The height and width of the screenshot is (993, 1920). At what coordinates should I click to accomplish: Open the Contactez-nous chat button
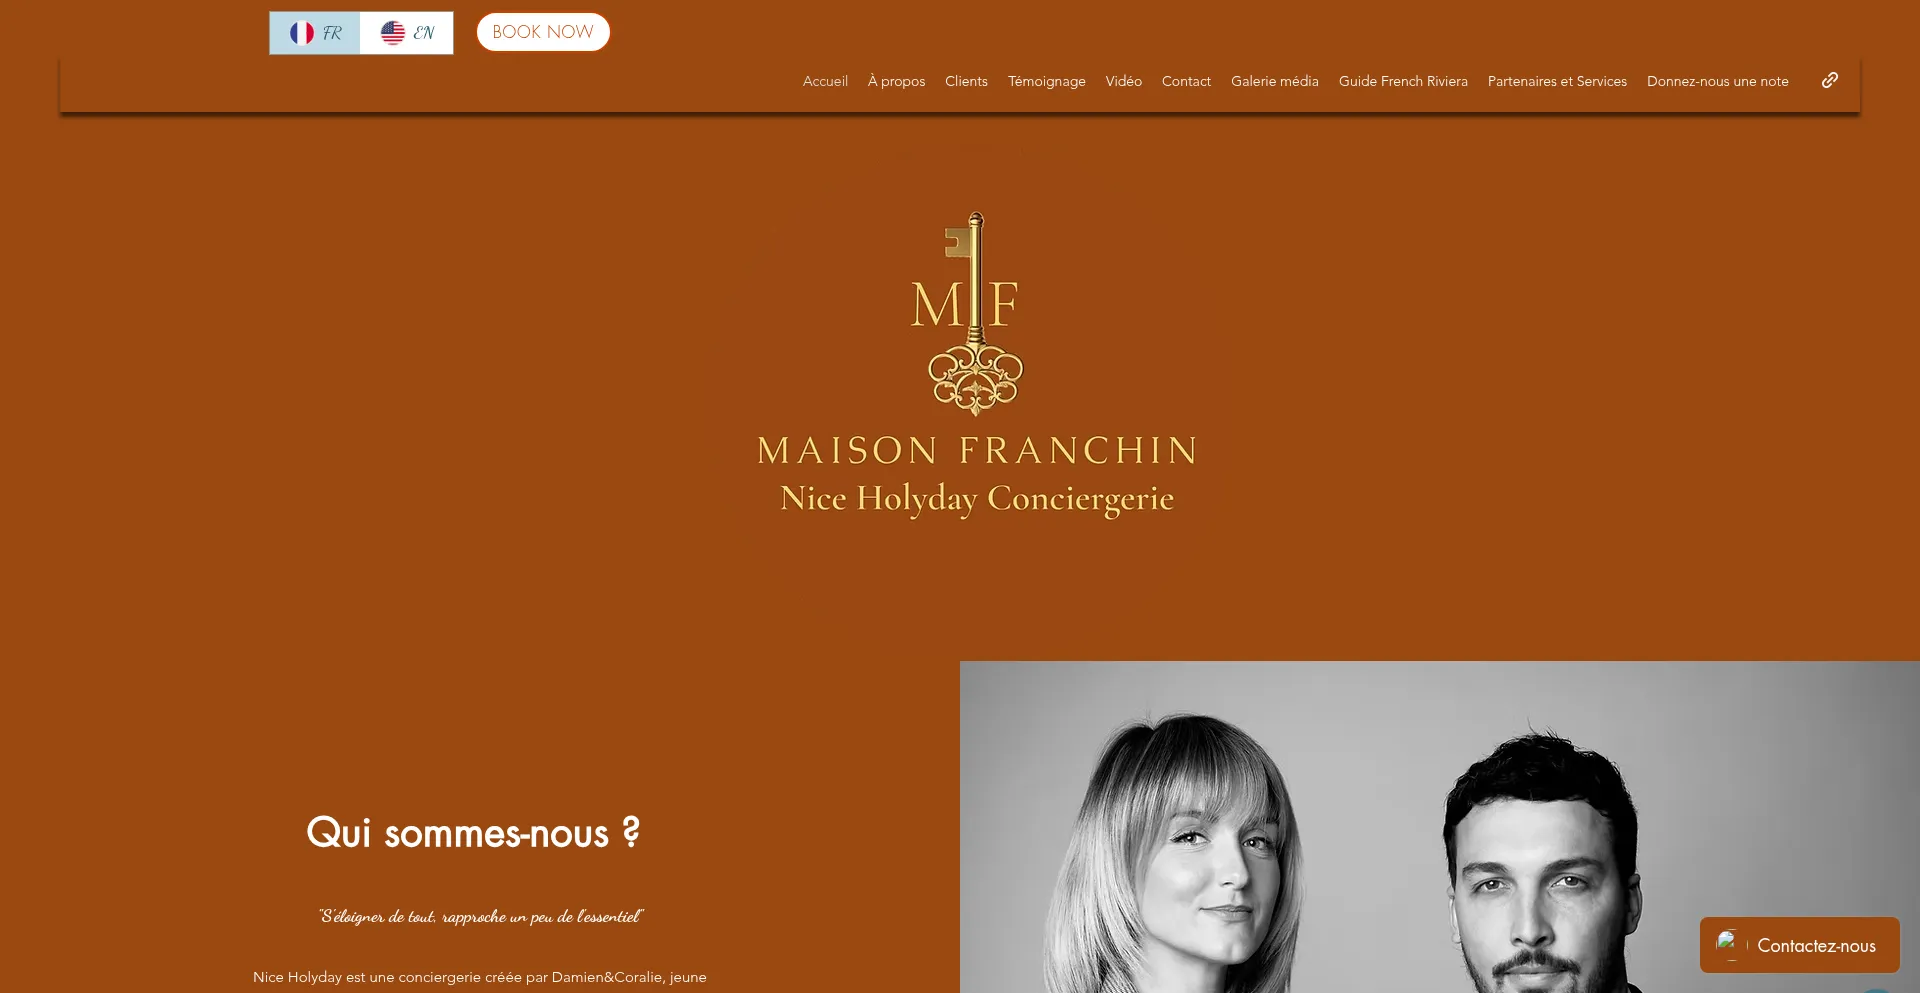[x=1800, y=945]
